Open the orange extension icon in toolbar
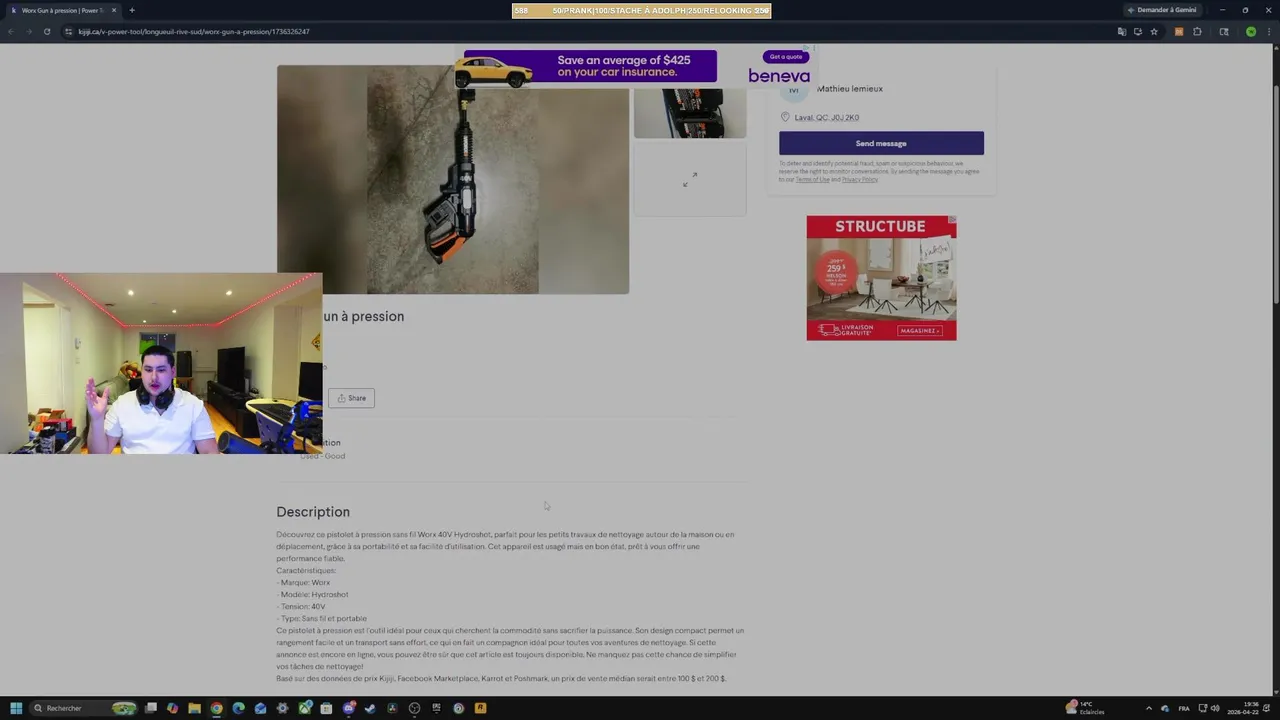The height and width of the screenshot is (720, 1280). (x=1179, y=32)
